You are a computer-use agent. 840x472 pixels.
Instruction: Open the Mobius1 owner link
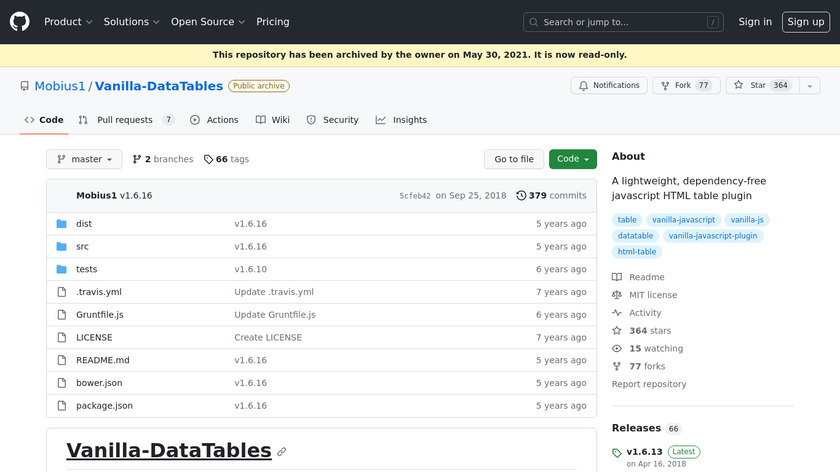point(59,86)
